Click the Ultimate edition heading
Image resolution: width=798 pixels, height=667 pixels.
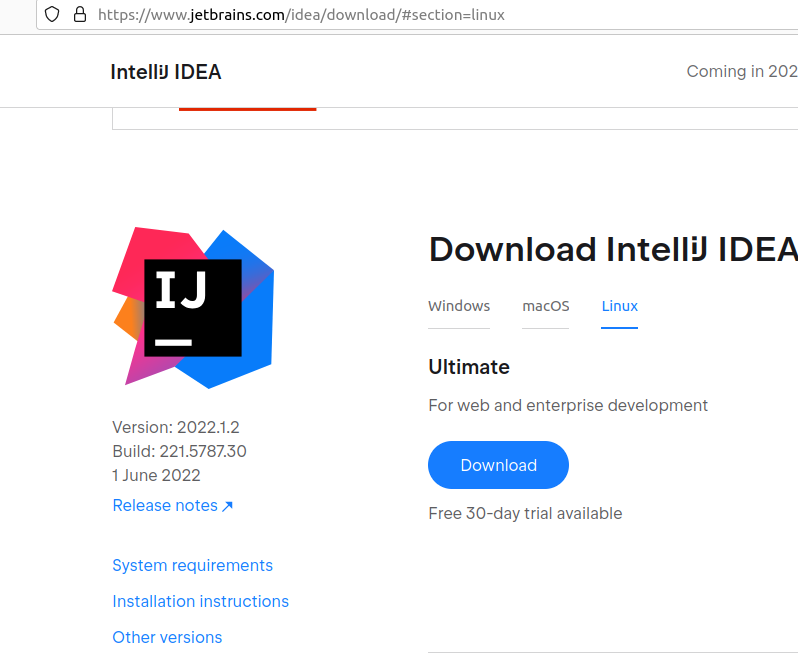pos(469,367)
